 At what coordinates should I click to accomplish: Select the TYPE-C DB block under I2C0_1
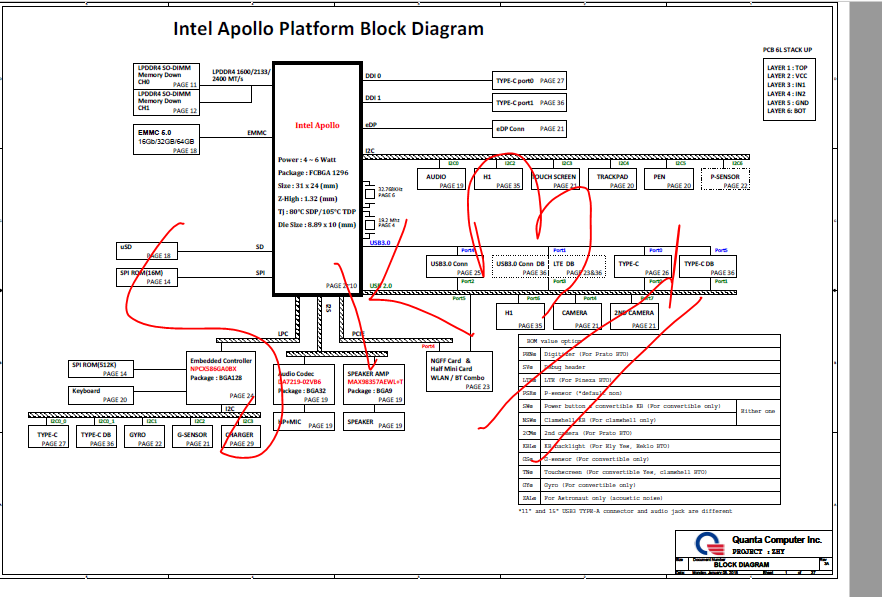(x=97, y=437)
